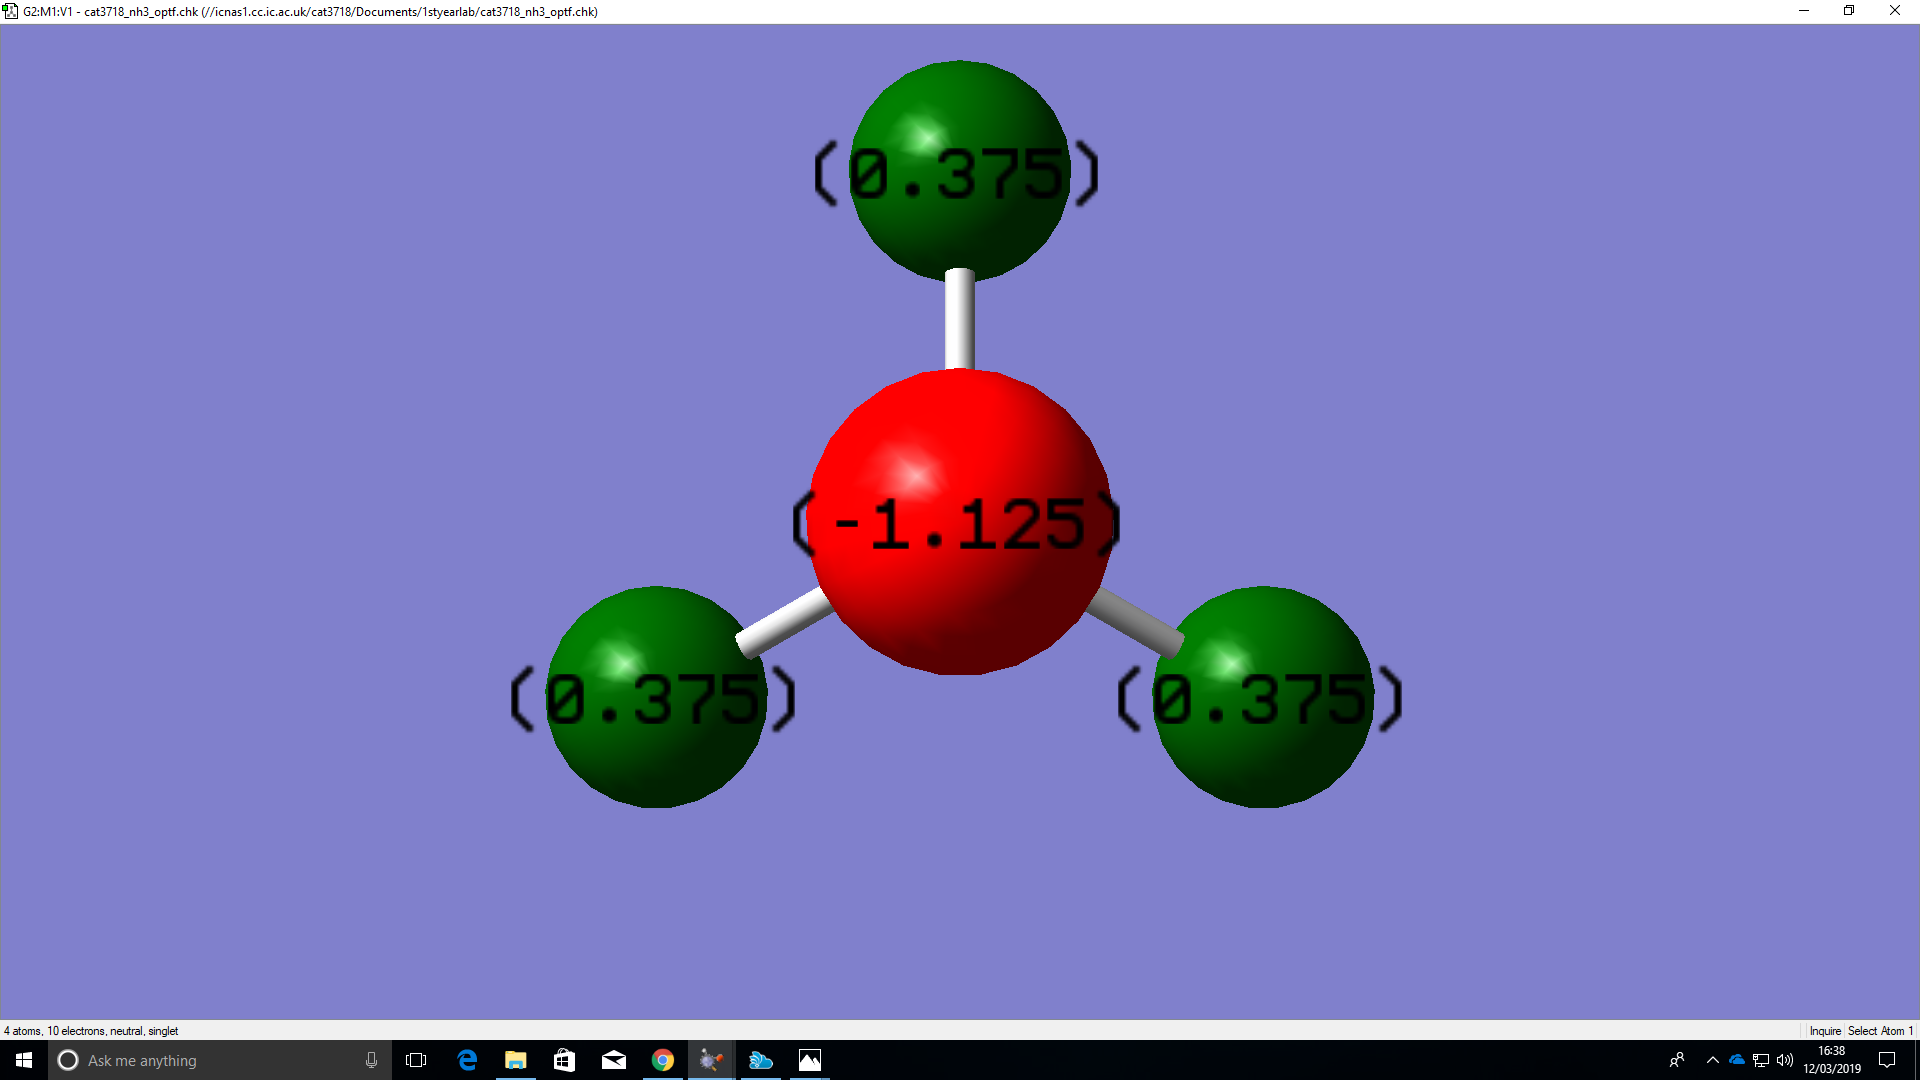Open the Photos app taskbar icon
Screen dimensions: 1920x1080
810,1060
